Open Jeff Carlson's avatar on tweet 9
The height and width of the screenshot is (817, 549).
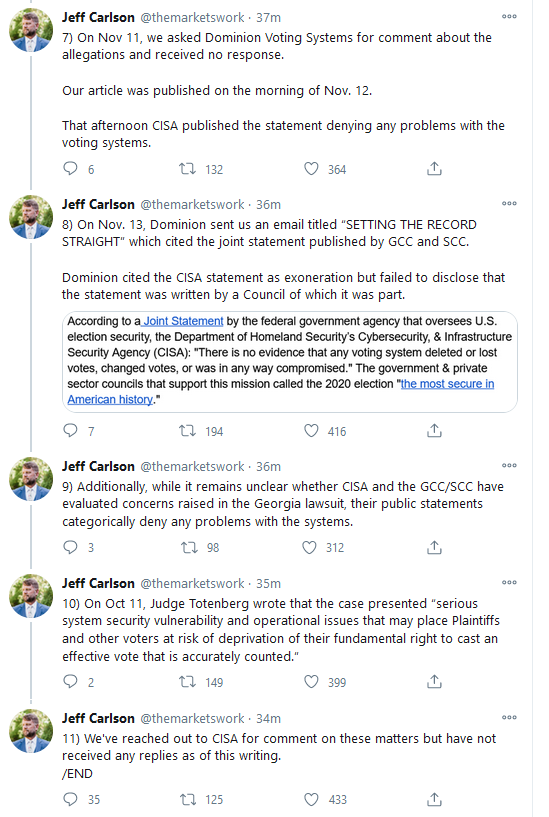tap(31, 479)
